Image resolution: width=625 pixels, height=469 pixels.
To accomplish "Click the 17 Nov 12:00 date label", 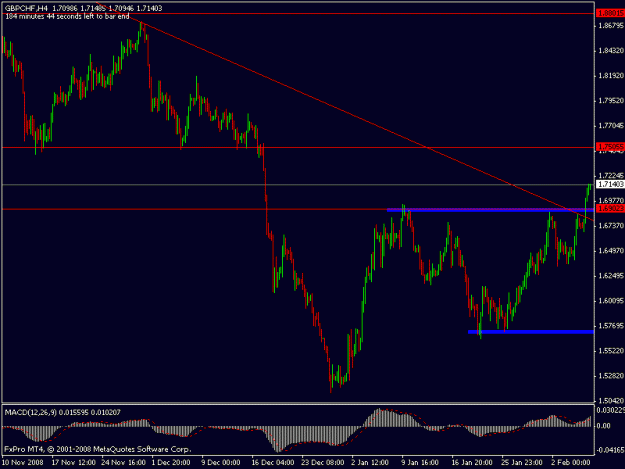I will (73, 463).
